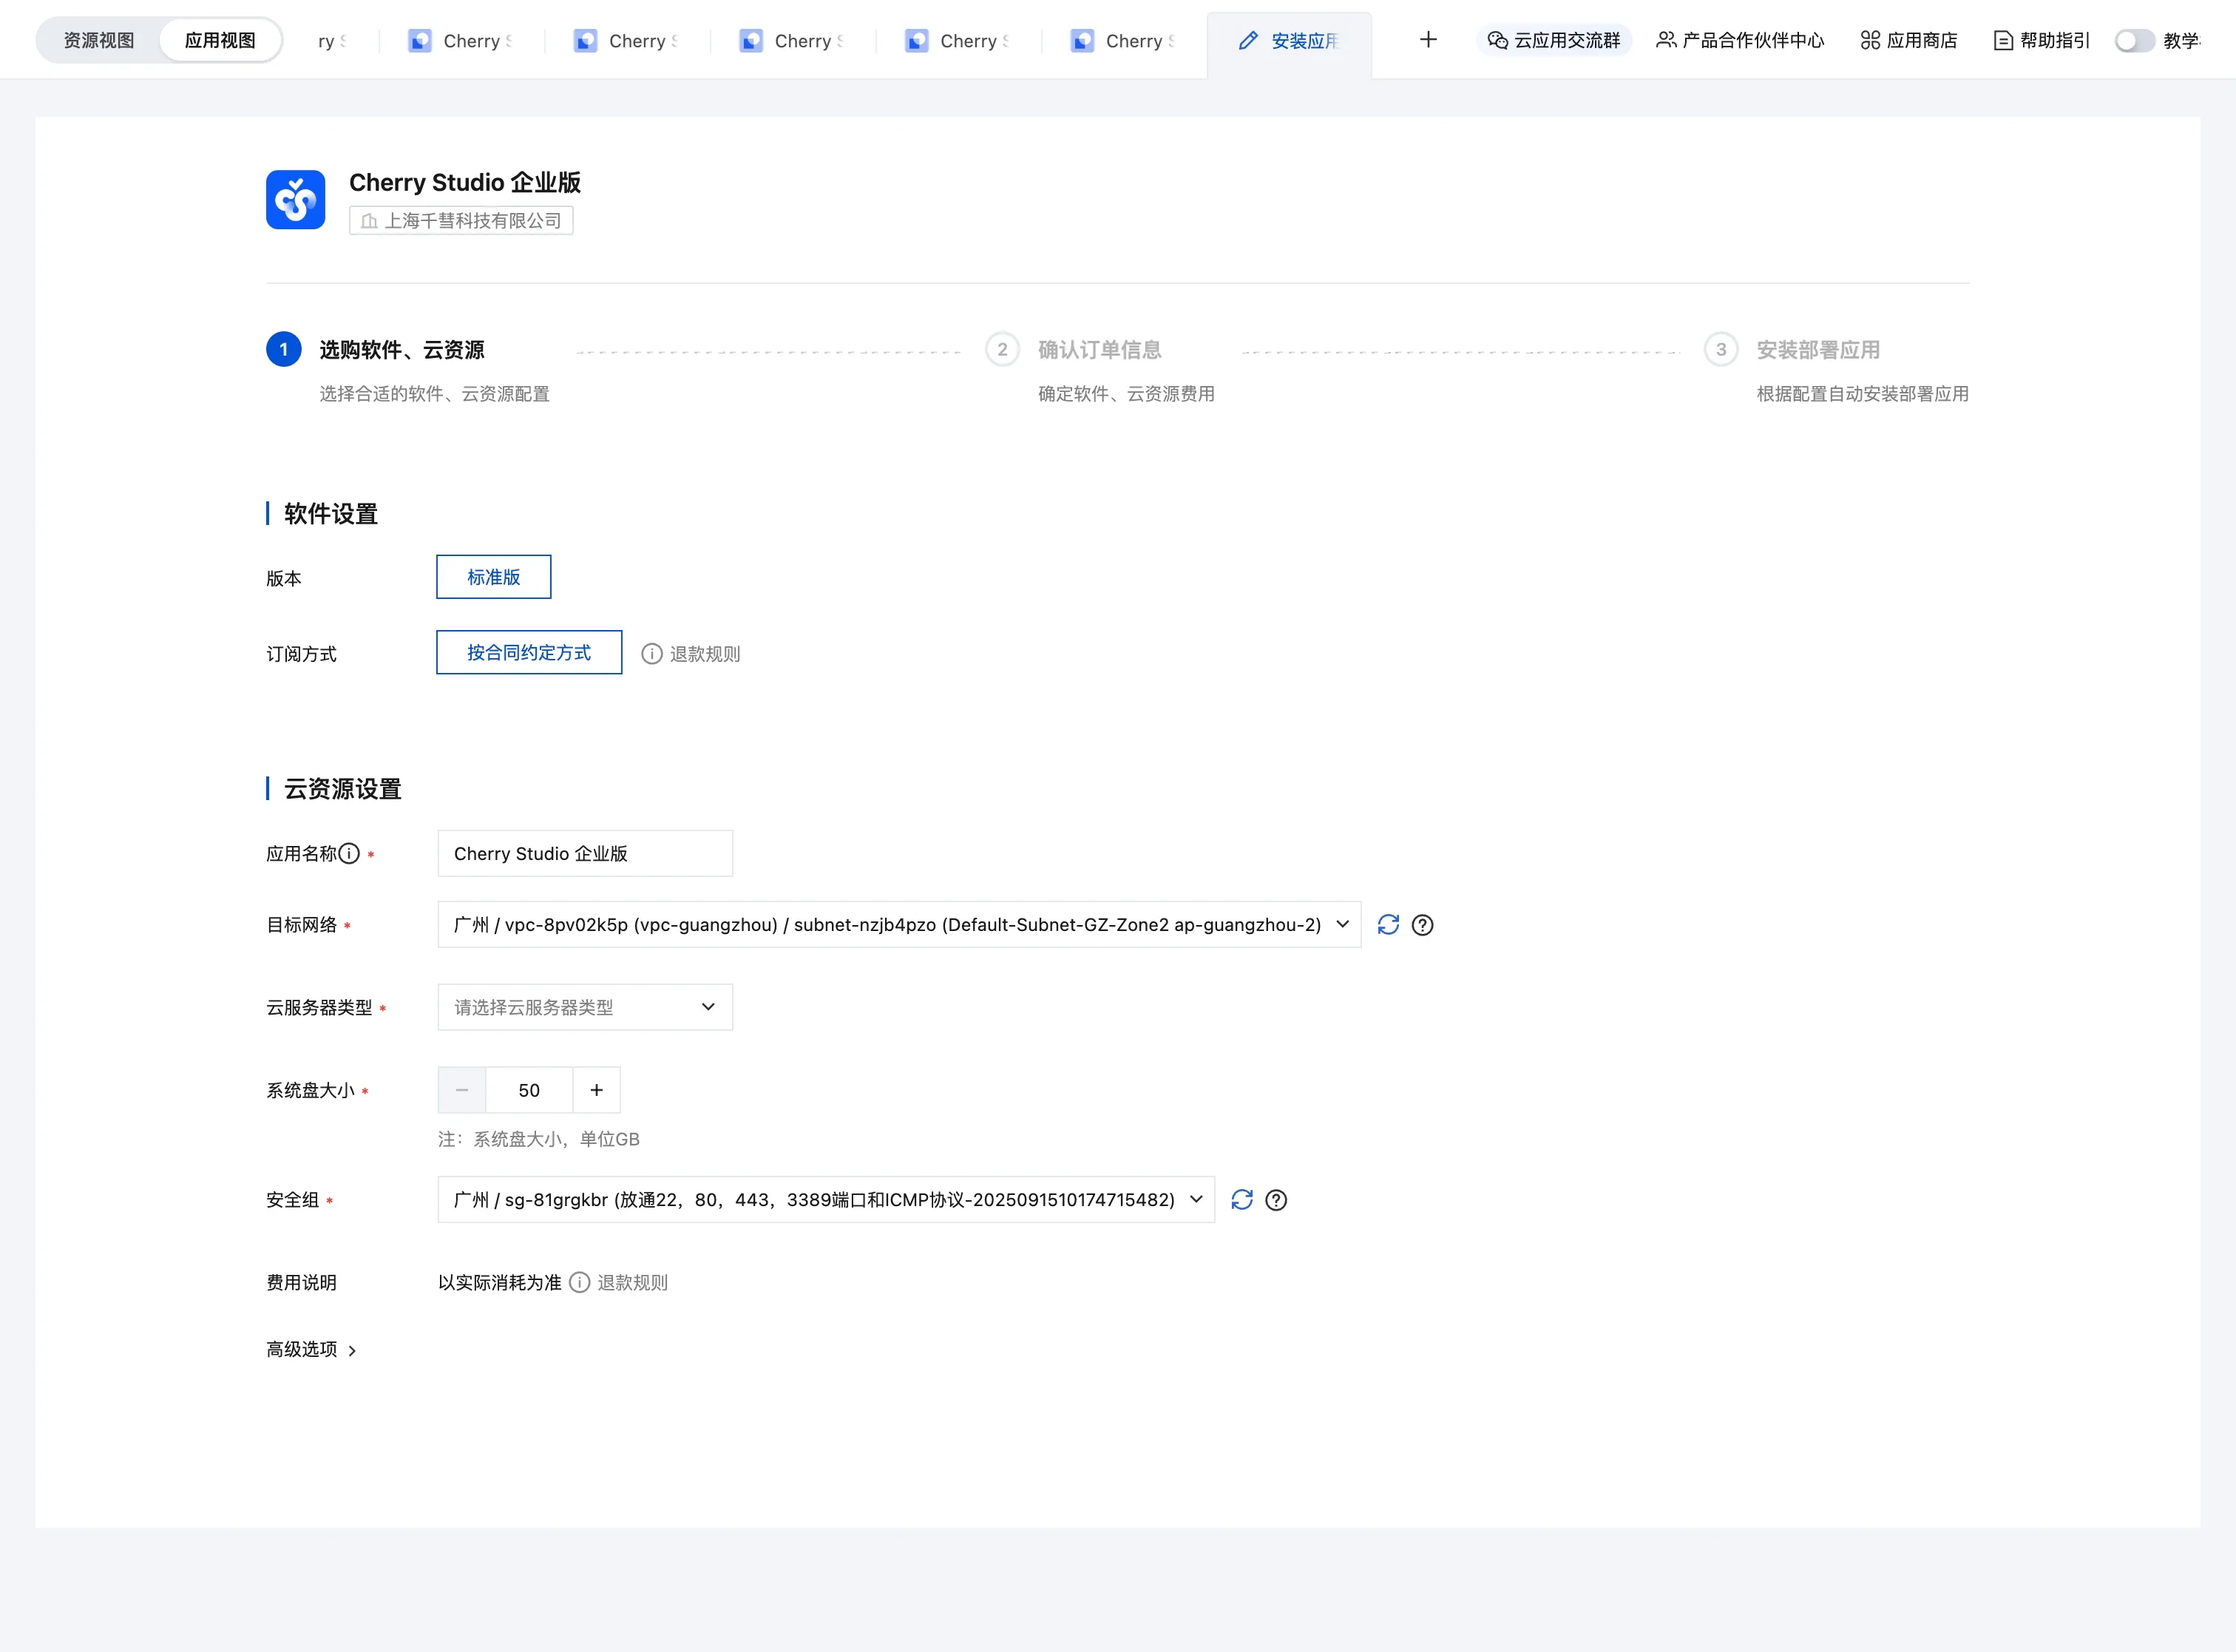Viewport: 2236px width, 1652px height.
Task: Toggle the 教学 switch on
Action: [2134, 40]
